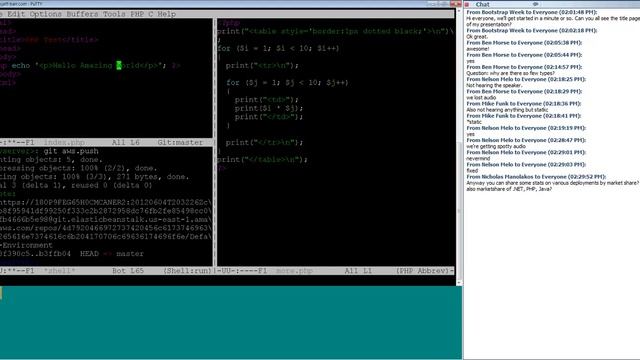Click the *shell* buffer name in mode line

(x=60, y=271)
